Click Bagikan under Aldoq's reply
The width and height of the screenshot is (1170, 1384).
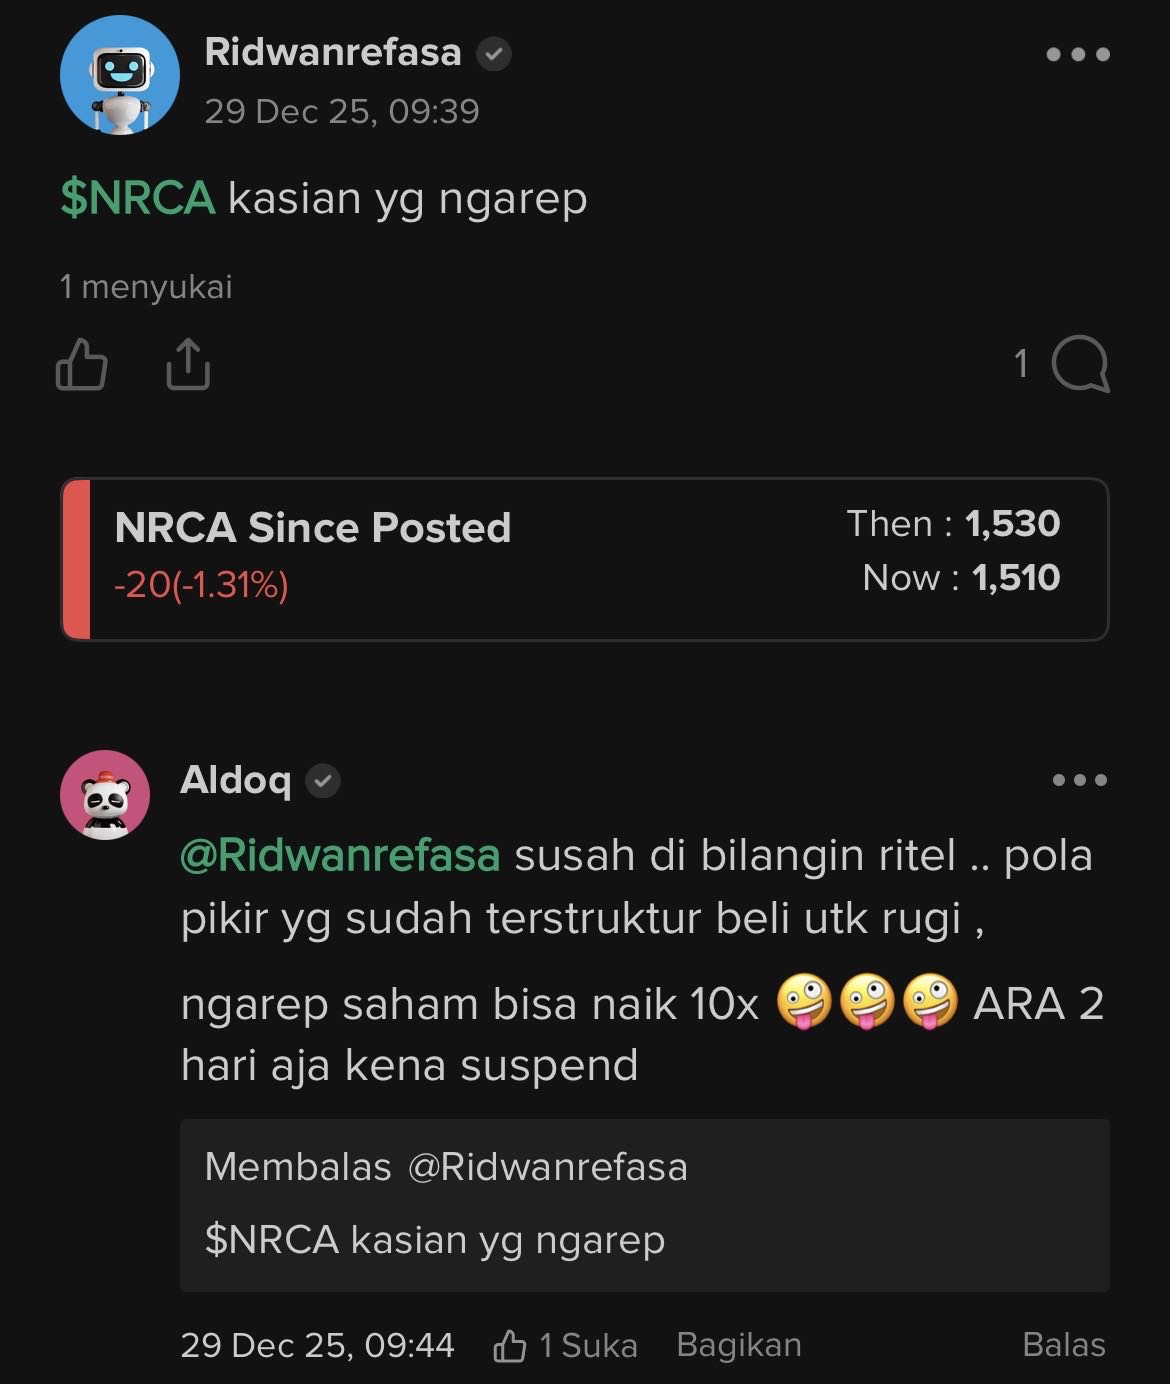738,1344
